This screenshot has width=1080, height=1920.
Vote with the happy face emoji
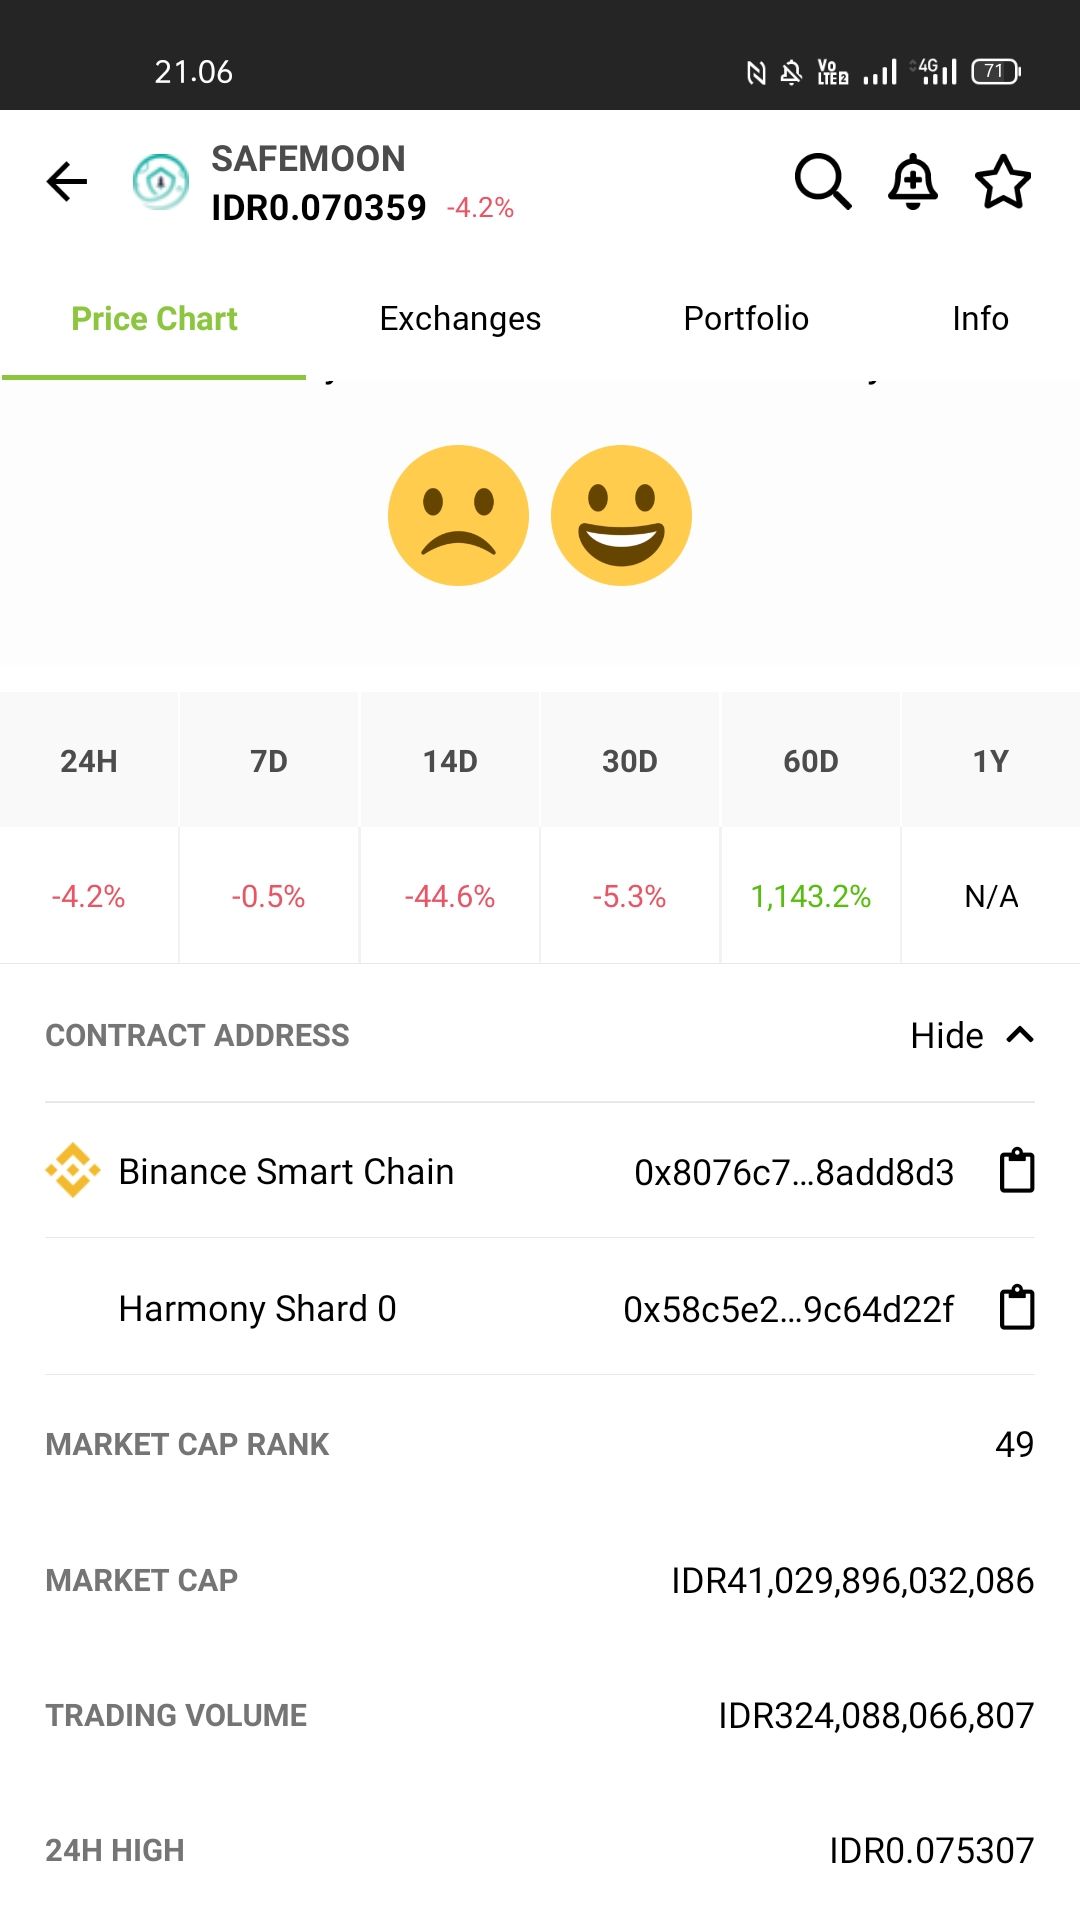[x=621, y=515]
